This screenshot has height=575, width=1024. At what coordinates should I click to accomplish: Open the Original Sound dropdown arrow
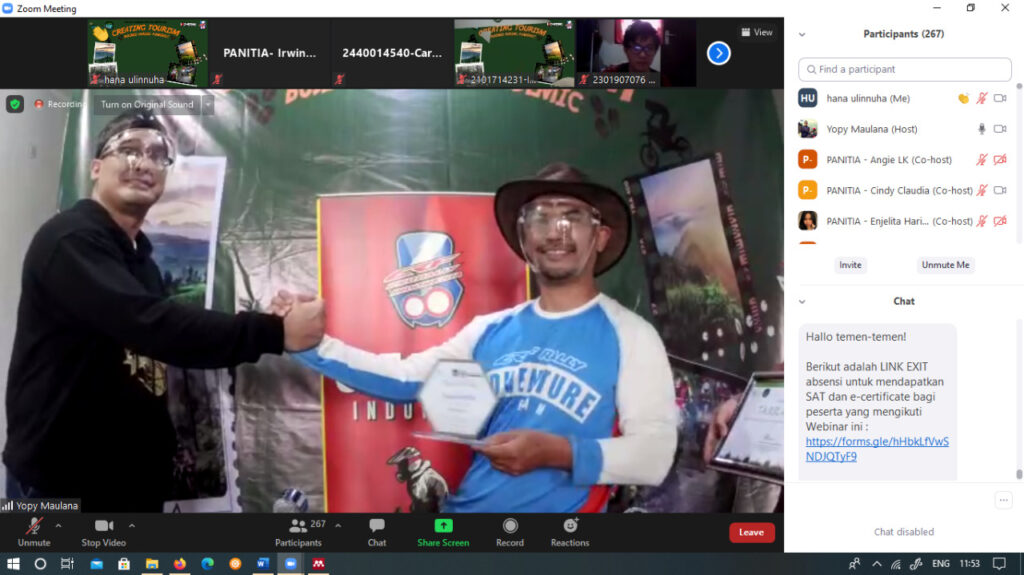[208, 104]
